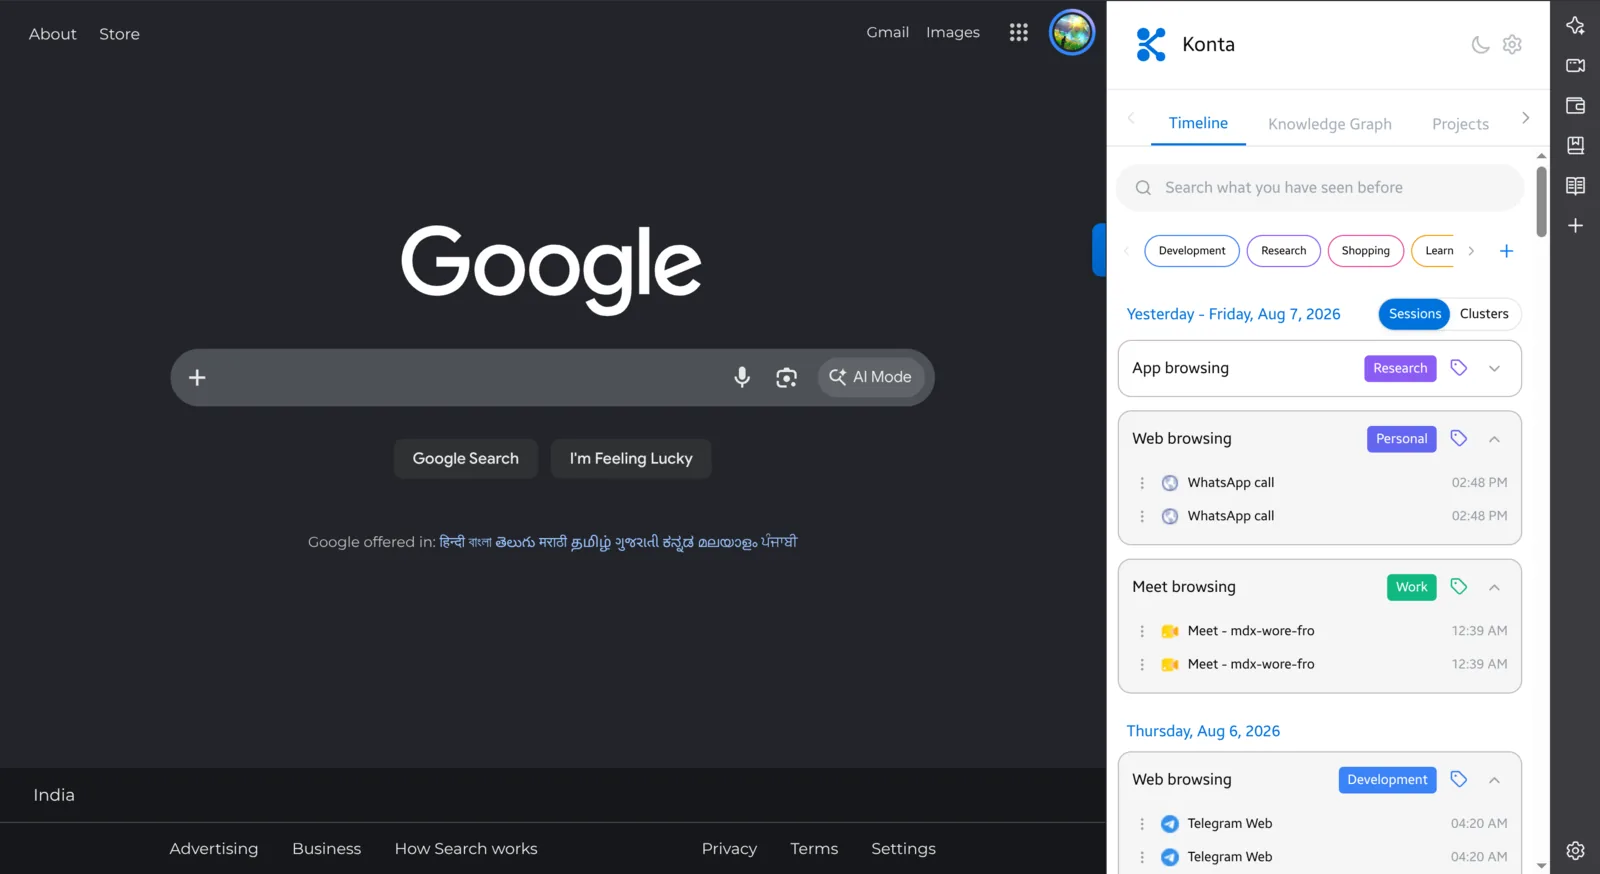Image resolution: width=1600 pixels, height=874 pixels.
Task: Click the sidebar bookmark-save icon
Action: click(x=1575, y=145)
